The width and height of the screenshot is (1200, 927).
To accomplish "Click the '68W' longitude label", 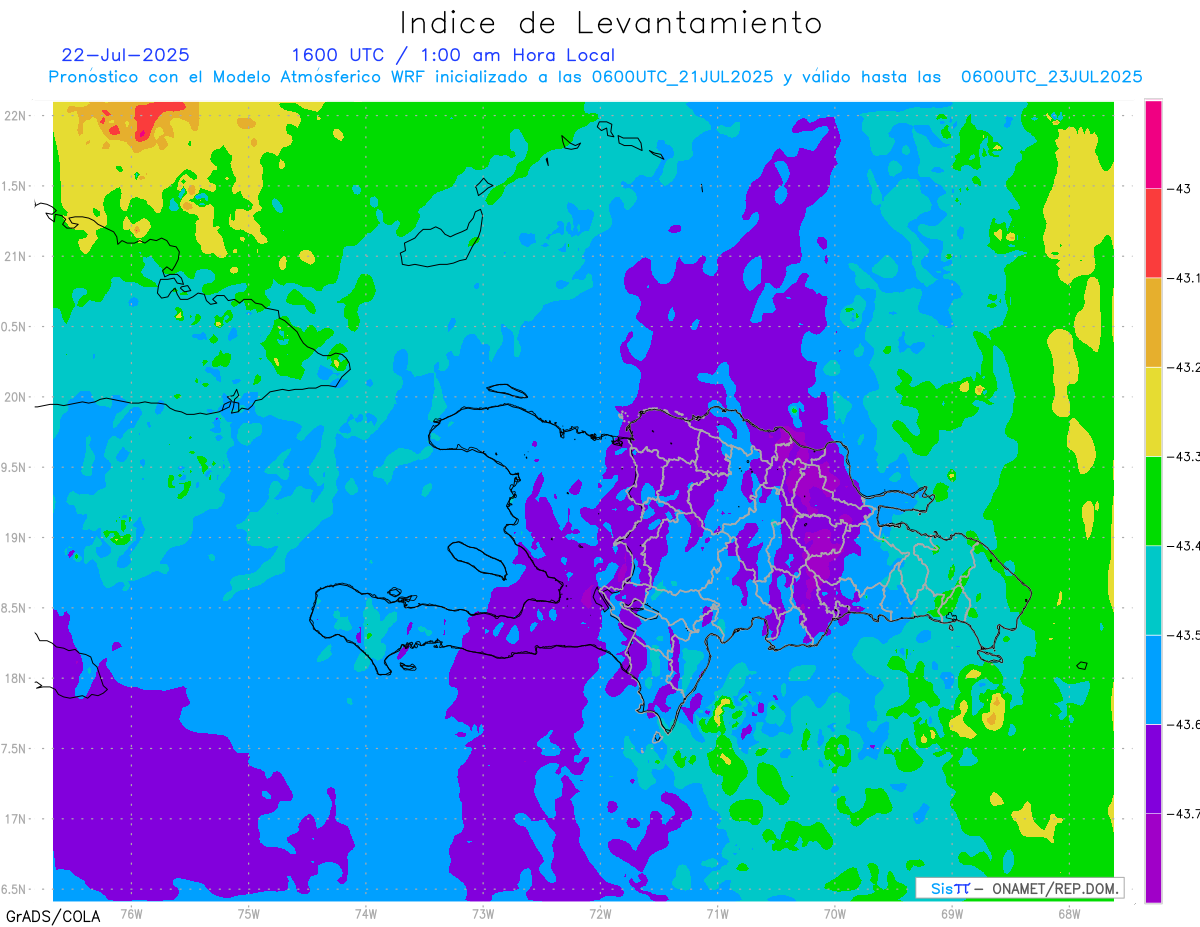I will pos(1069,912).
